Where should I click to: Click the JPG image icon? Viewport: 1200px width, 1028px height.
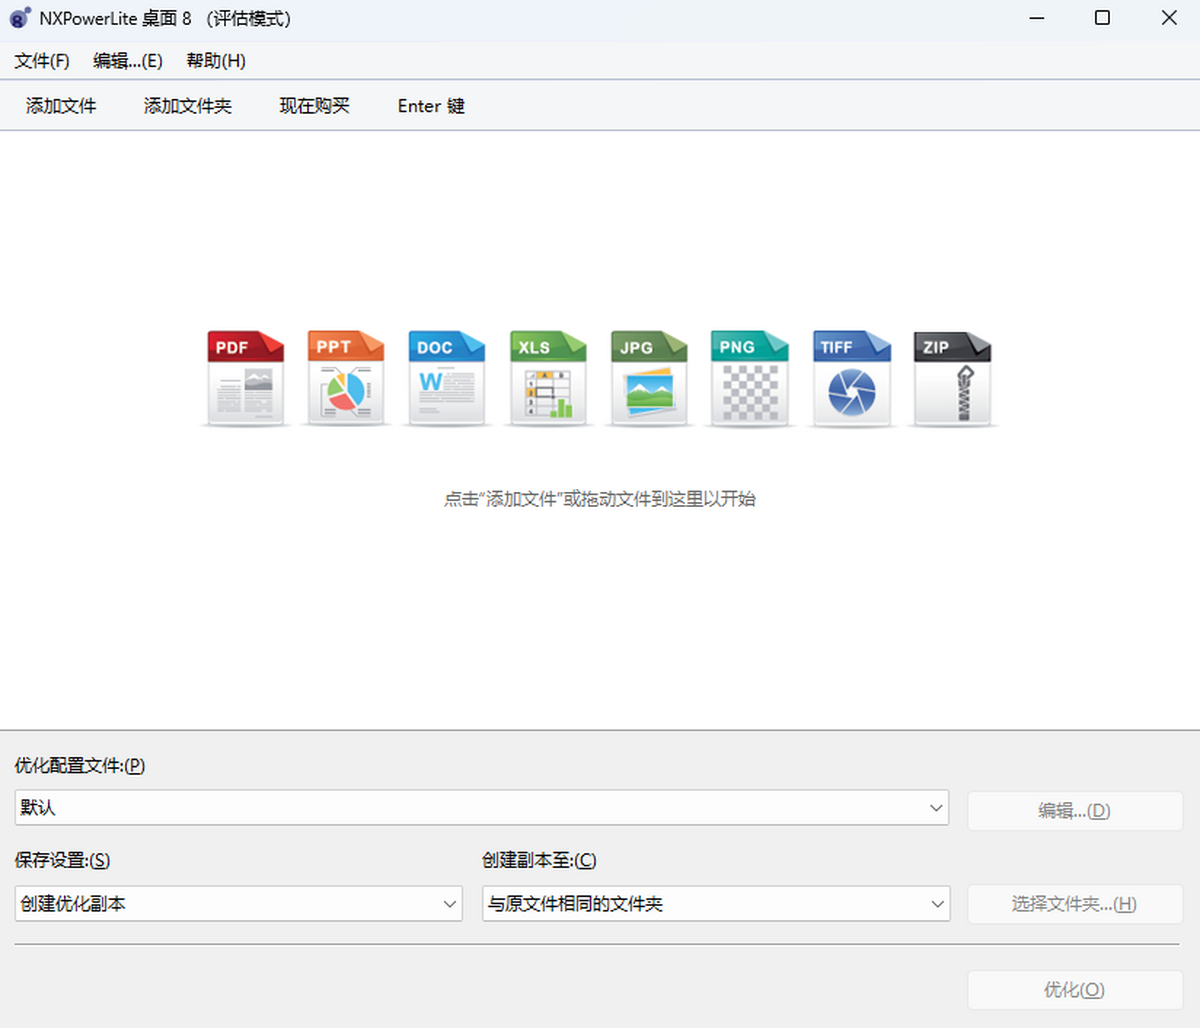tap(649, 379)
